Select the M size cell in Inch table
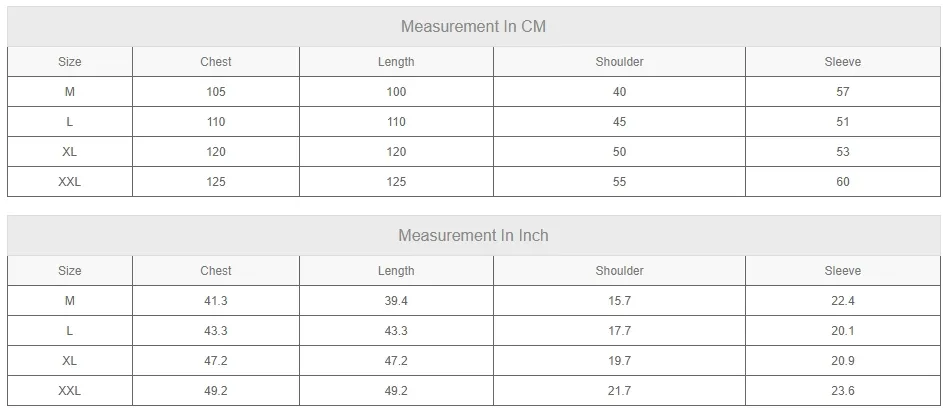Screen dimensions: 943x408 point(70,301)
